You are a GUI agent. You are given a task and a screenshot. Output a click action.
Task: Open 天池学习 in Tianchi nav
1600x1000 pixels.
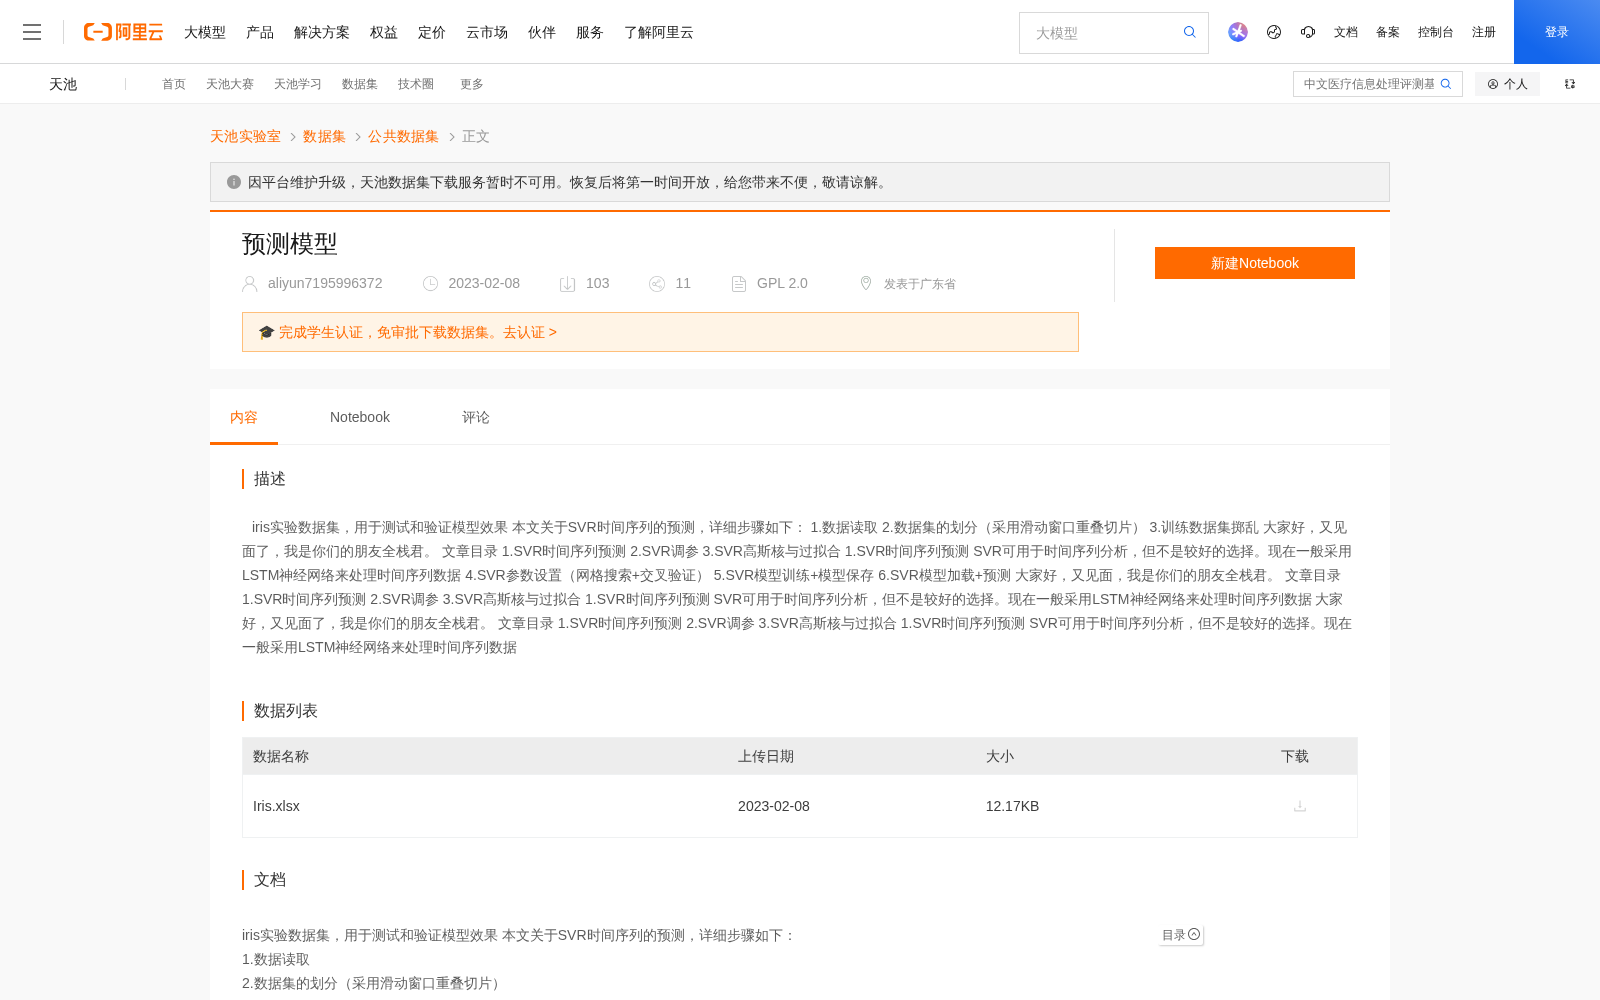(298, 84)
